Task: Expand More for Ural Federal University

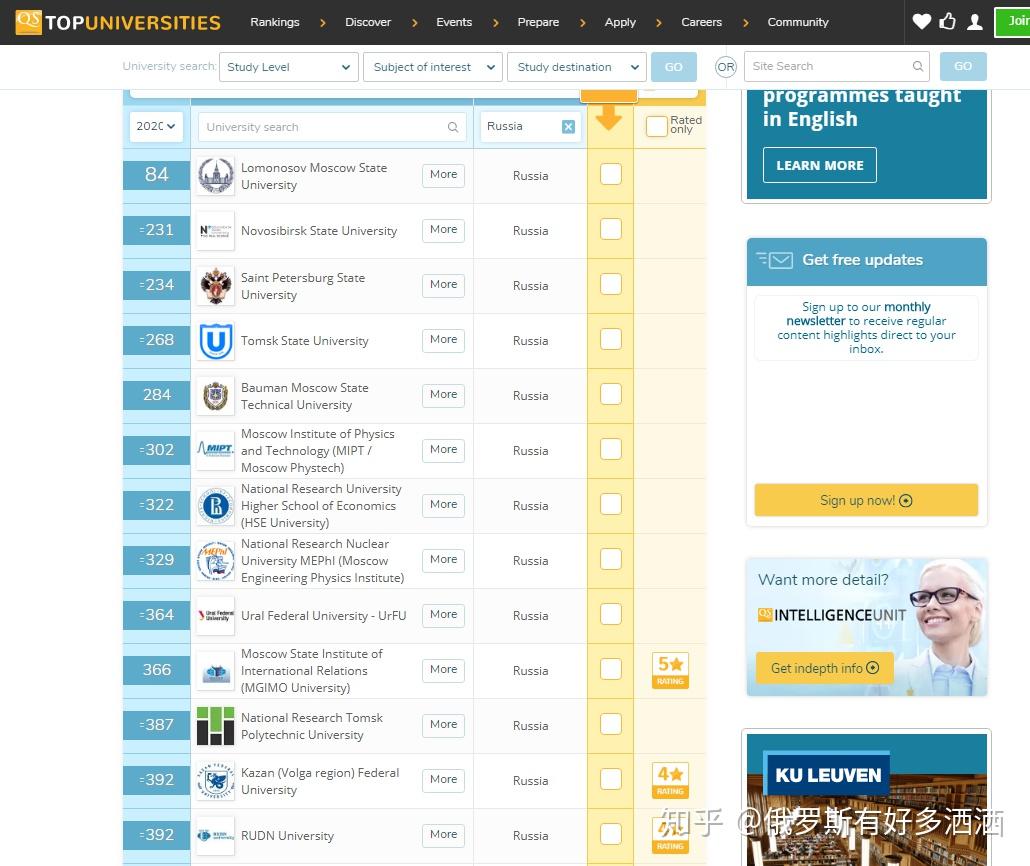Action: click(443, 615)
